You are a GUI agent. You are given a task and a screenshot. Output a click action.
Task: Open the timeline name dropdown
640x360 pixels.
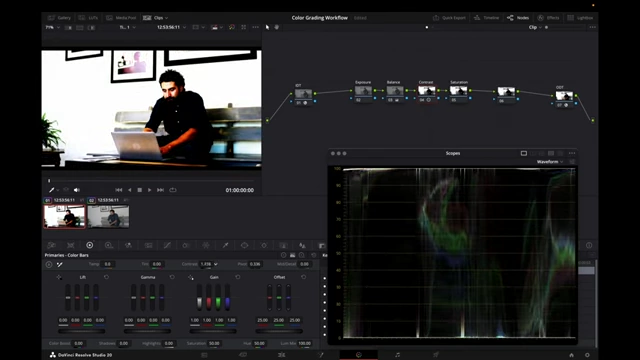click(127, 27)
